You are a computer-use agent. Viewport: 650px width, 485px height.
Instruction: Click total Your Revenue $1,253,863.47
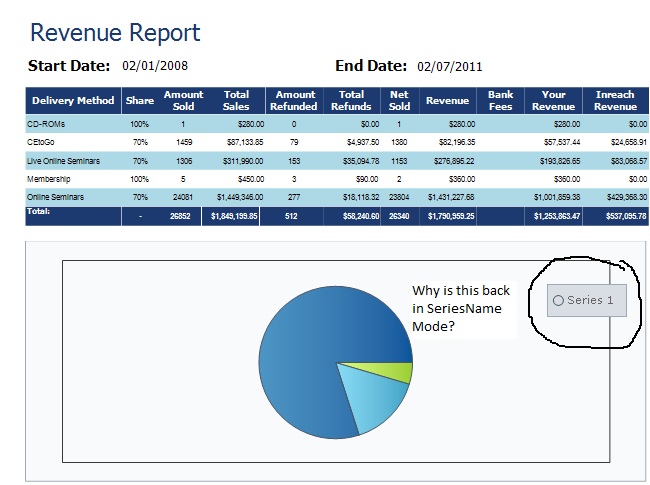pos(557,216)
